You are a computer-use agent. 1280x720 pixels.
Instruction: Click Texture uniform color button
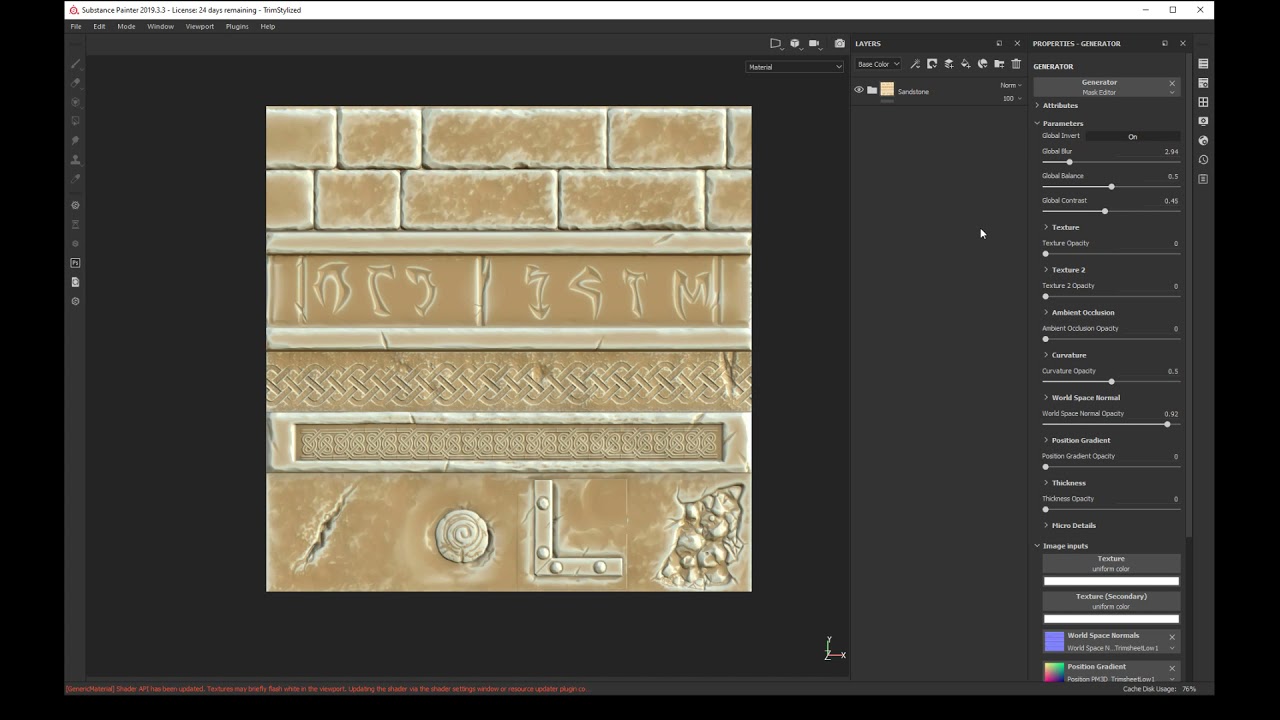[x=1111, y=564]
